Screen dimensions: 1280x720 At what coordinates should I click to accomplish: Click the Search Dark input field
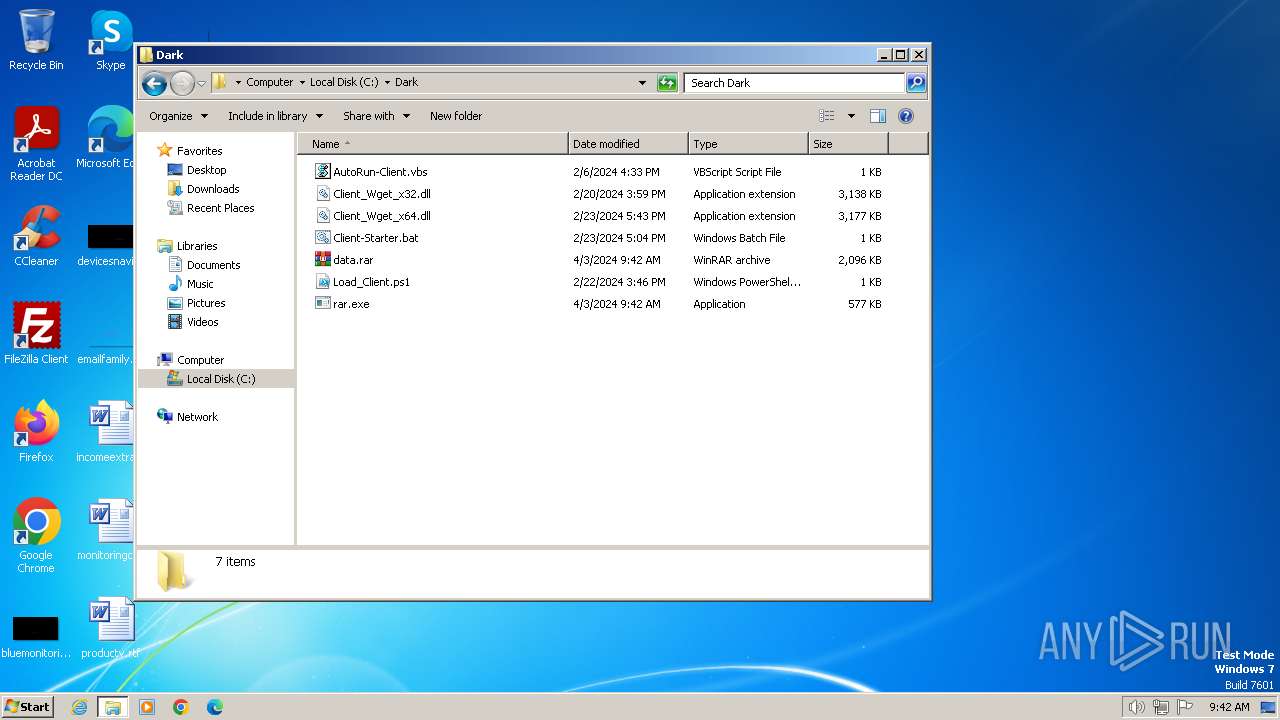click(x=795, y=83)
